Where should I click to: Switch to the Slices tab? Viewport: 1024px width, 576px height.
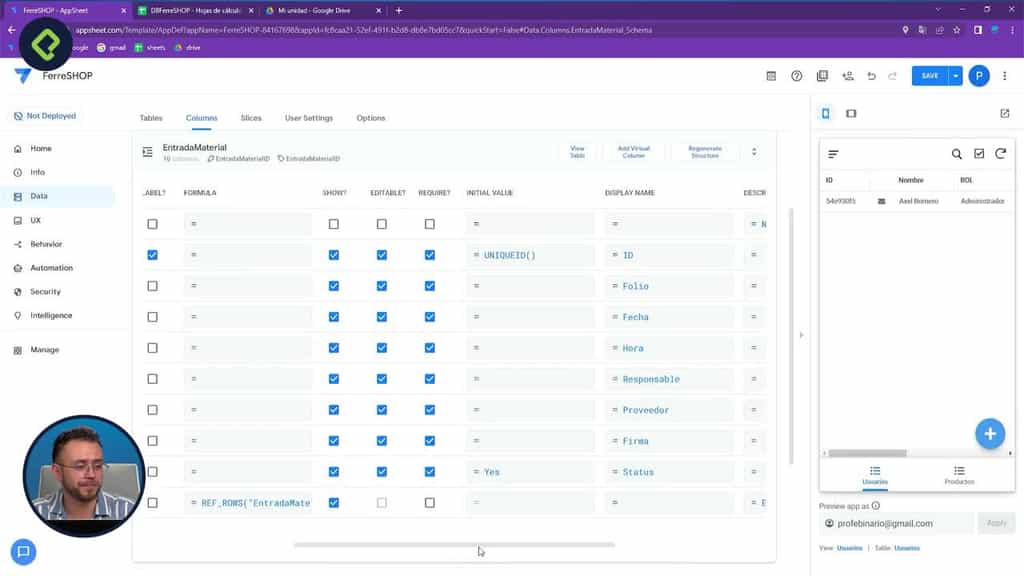(x=251, y=117)
